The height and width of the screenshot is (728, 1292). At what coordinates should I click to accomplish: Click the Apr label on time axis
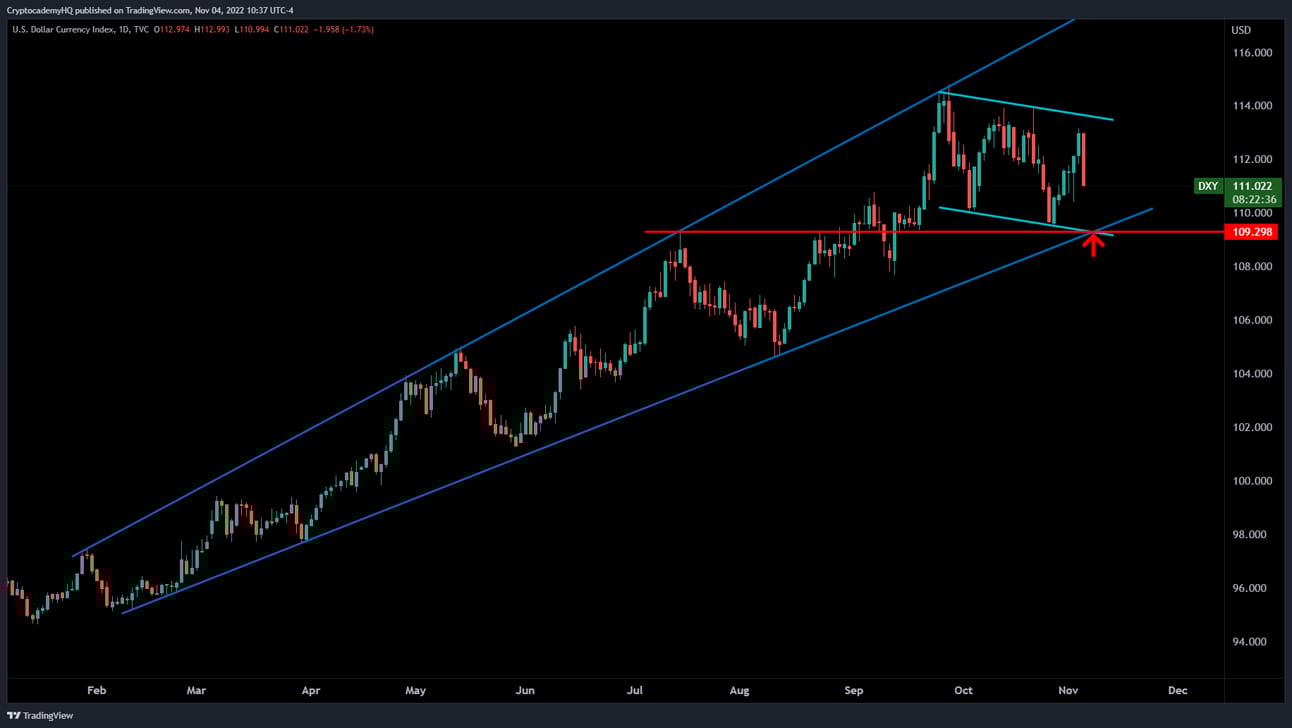coord(311,690)
